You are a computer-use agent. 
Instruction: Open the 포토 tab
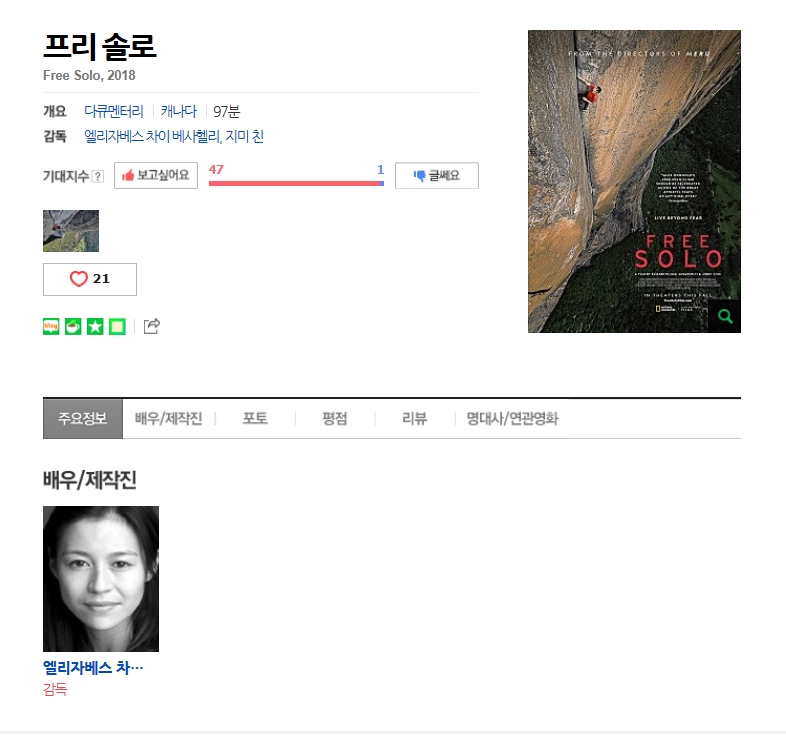255,419
